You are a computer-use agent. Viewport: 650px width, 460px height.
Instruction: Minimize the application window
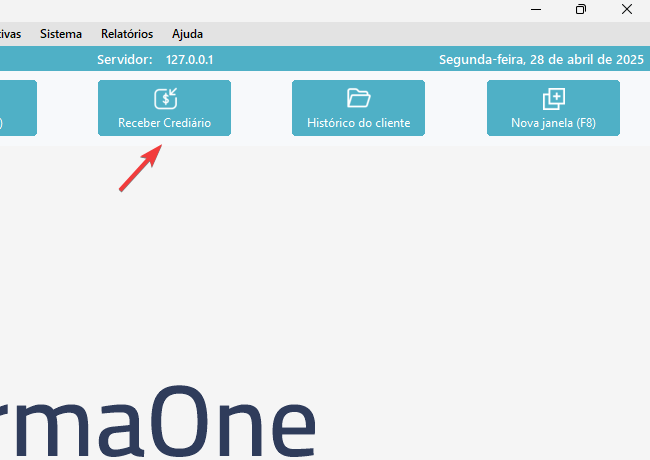pyautogui.click(x=536, y=9)
